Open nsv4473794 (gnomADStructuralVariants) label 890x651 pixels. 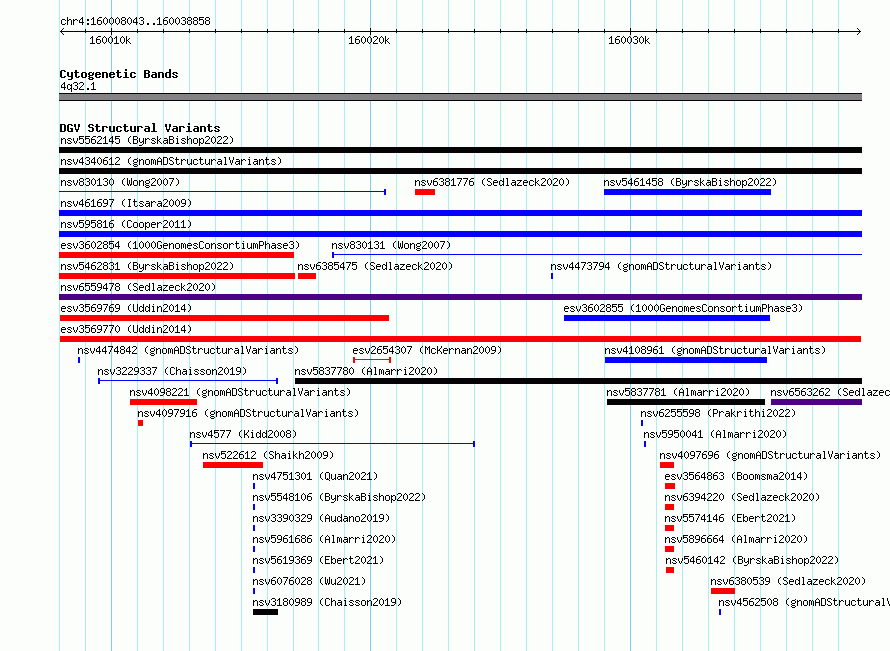(661, 266)
